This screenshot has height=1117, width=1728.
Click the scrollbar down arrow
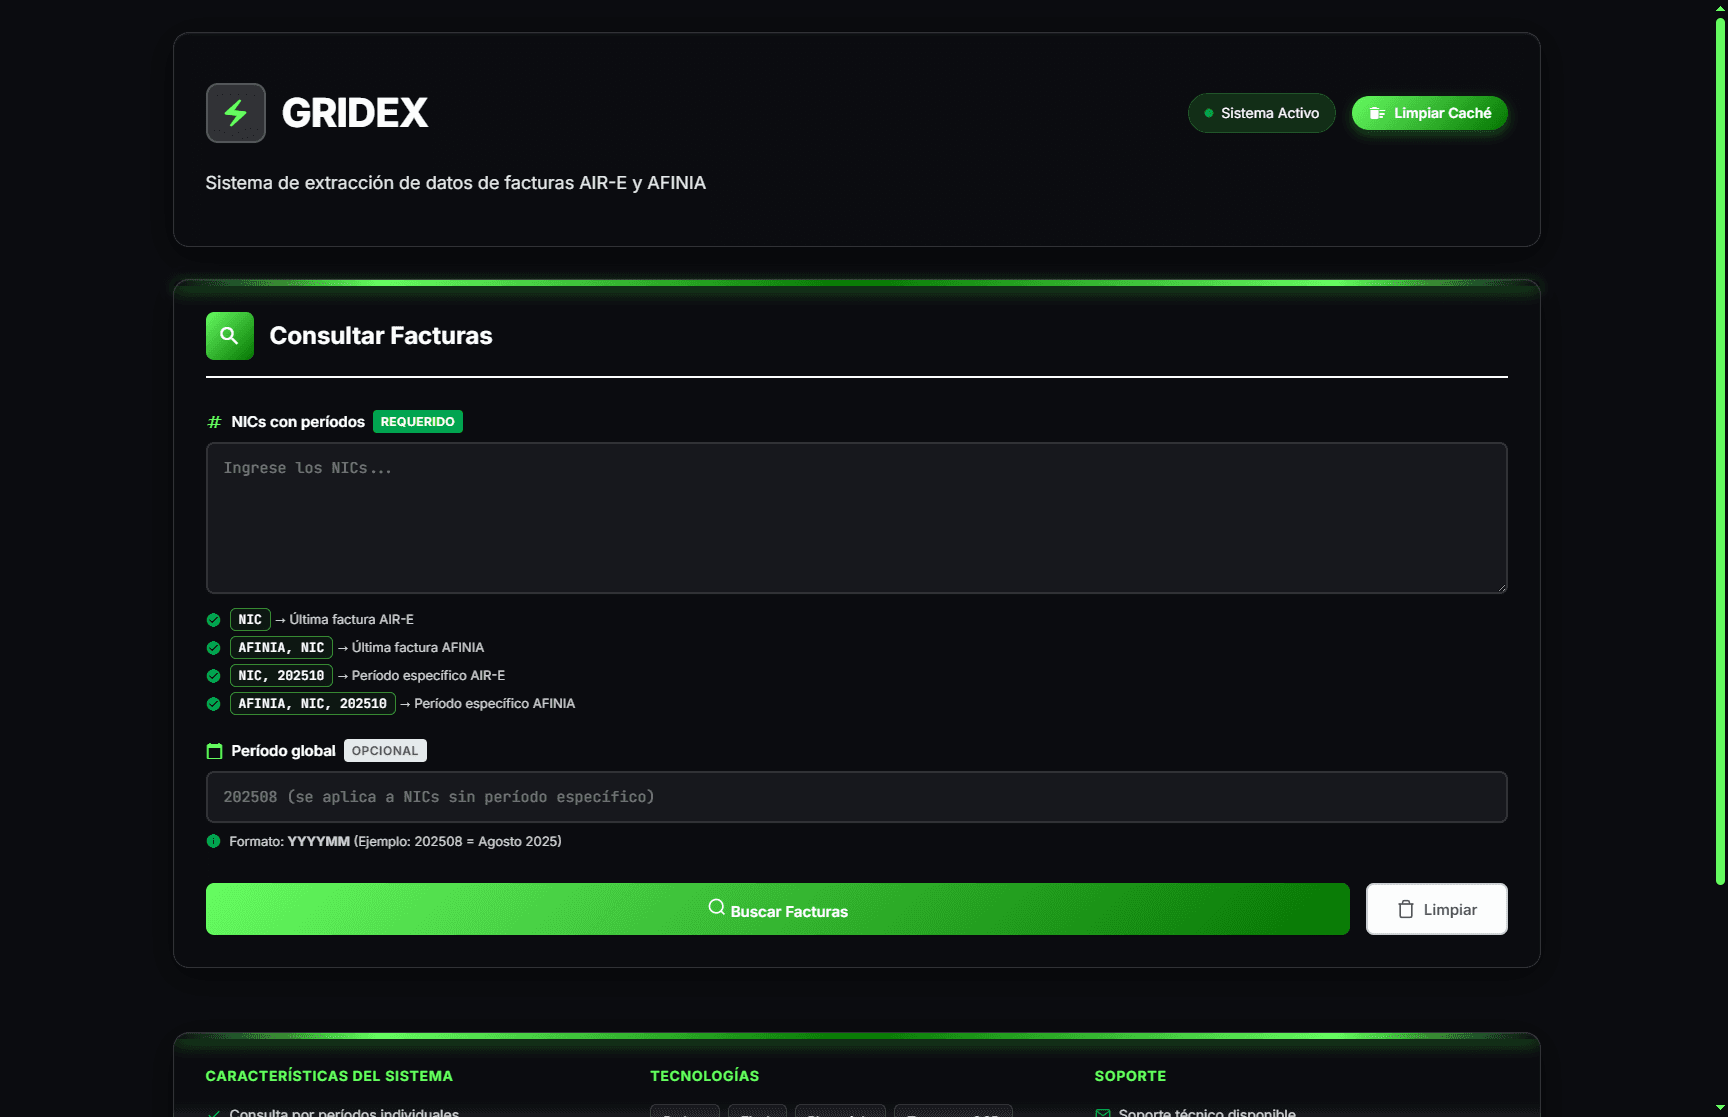coord(1720,1109)
